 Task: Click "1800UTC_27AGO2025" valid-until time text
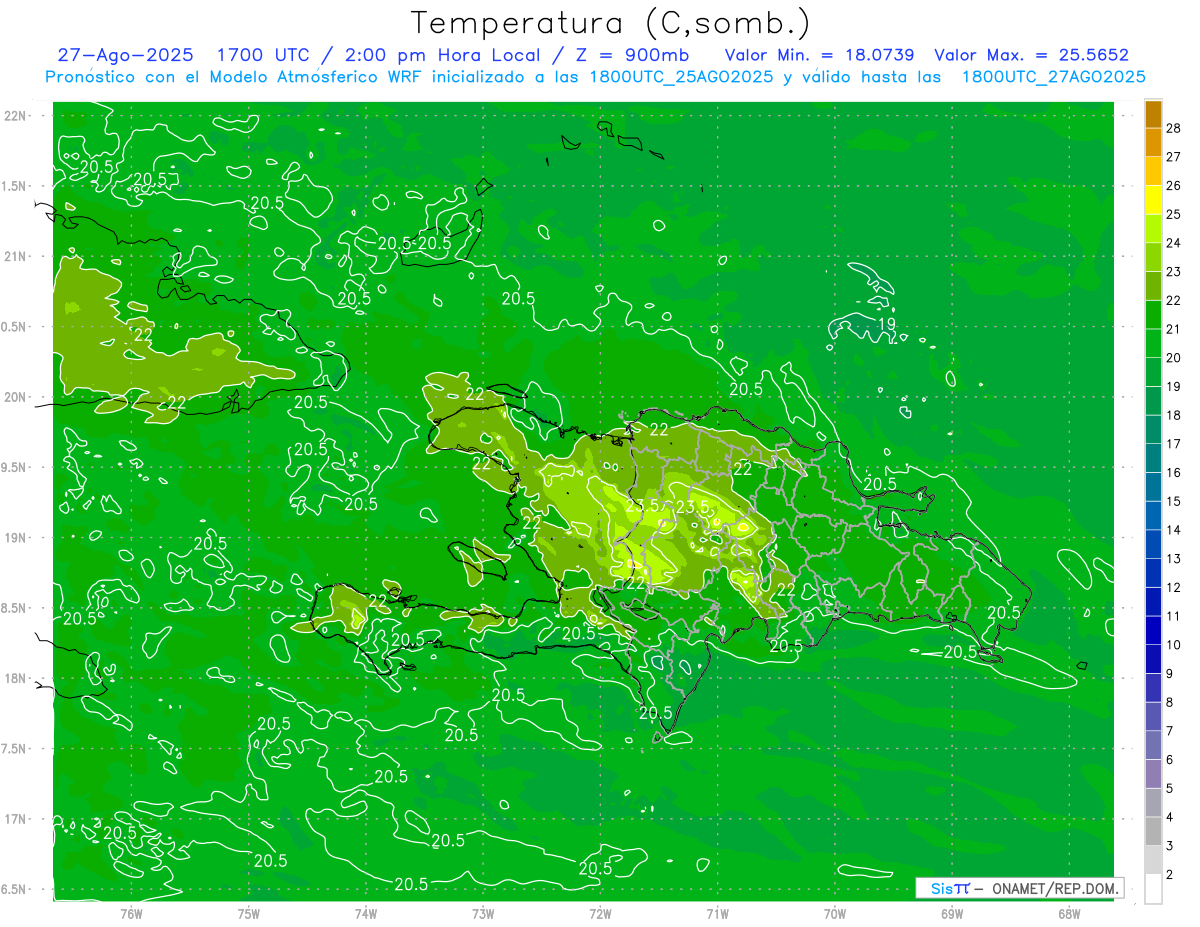[x=1052, y=77]
